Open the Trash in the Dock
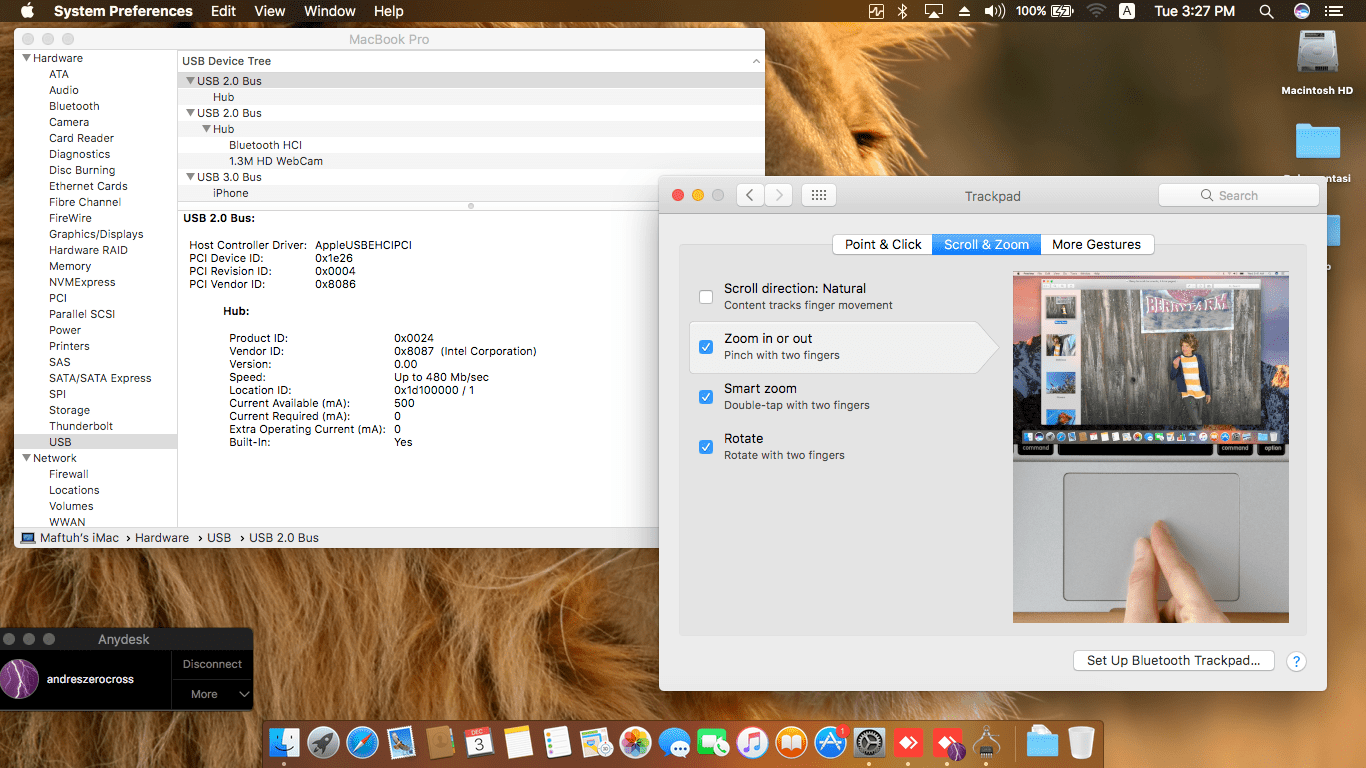 [1082, 743]
